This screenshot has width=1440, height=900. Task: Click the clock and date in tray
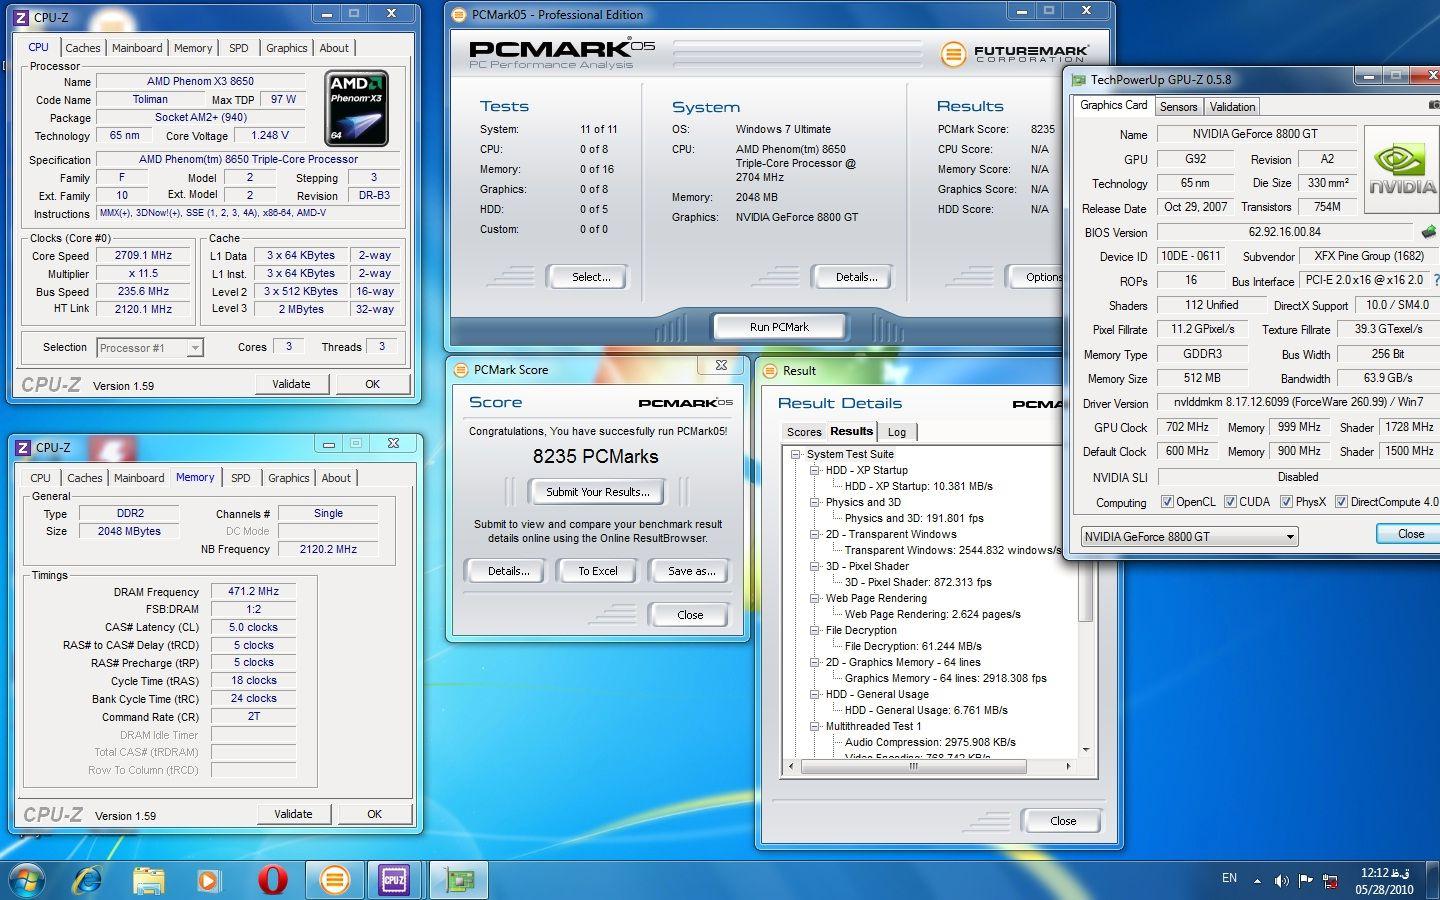pyautogui.click(x=1384, y=881)
